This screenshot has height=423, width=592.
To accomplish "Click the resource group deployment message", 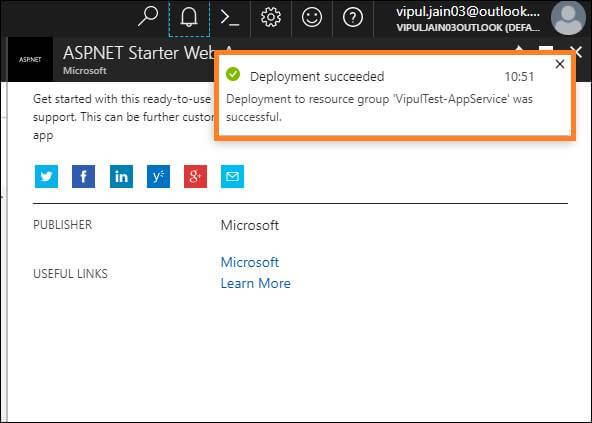I will click(x=379, y=108).
